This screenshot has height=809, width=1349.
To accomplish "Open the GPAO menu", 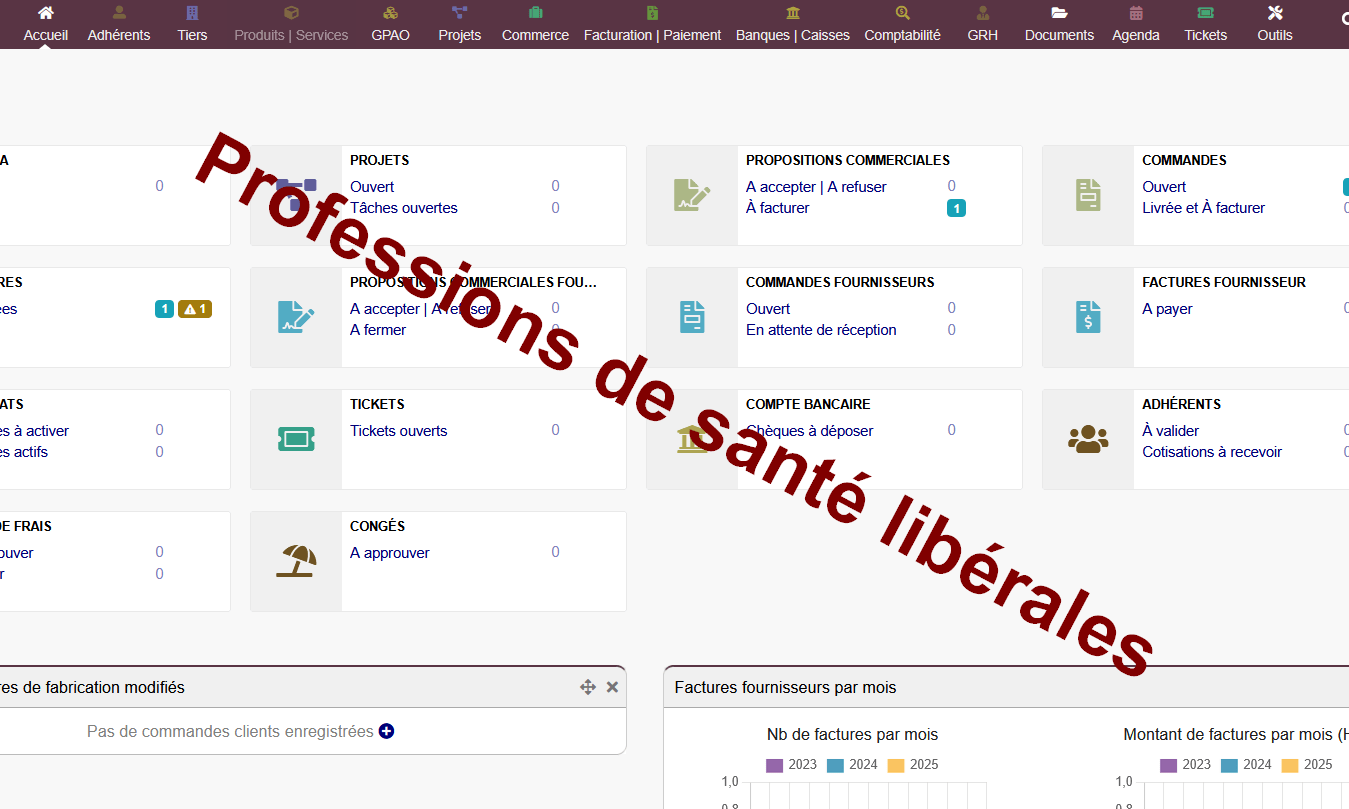I will [x=390, y=25].
